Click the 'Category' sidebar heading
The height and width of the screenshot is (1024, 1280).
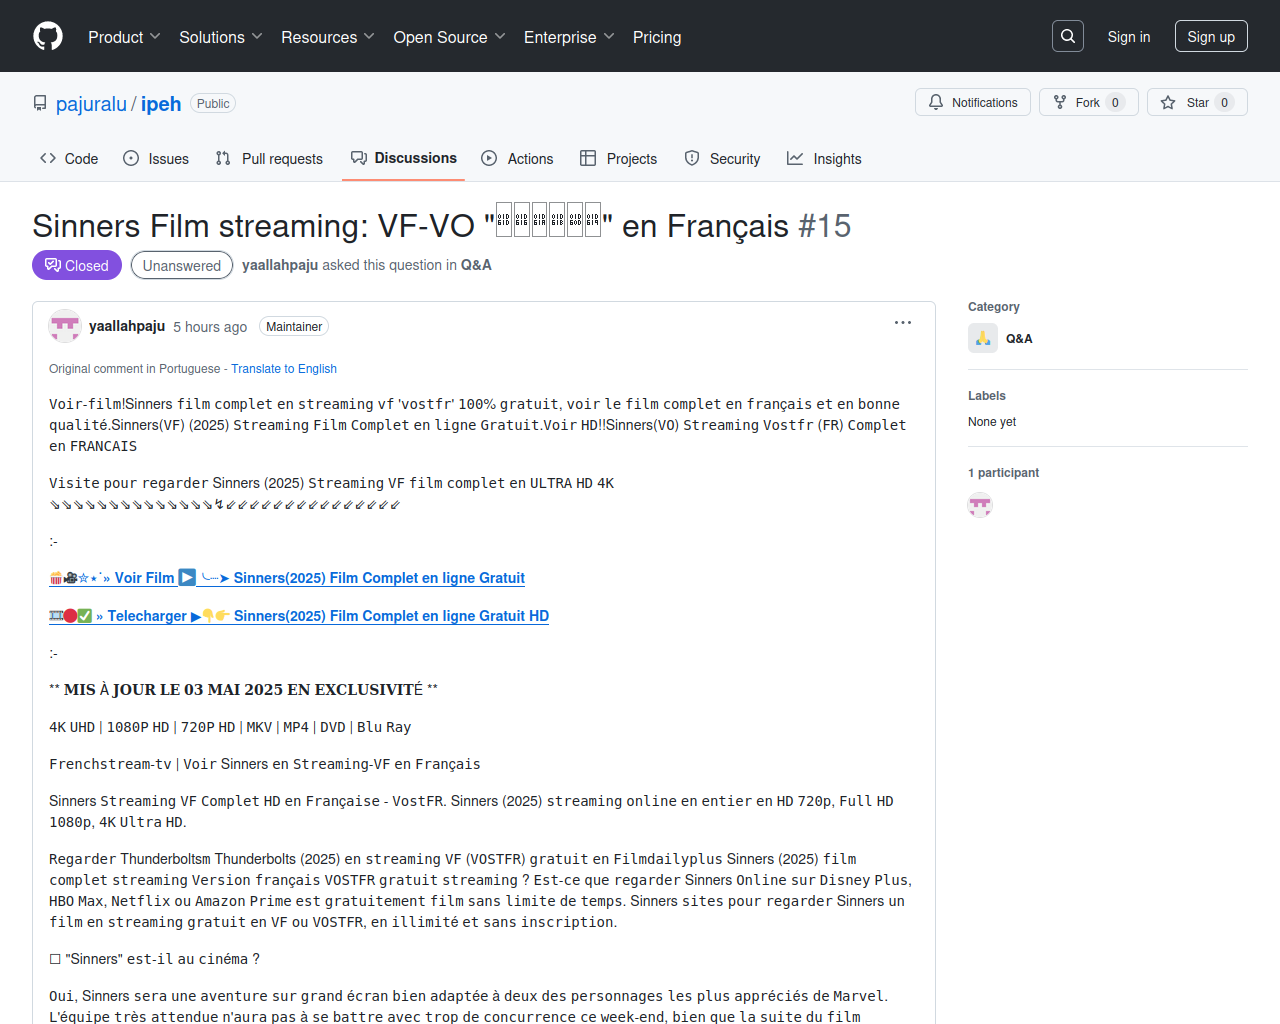point(994,307)
